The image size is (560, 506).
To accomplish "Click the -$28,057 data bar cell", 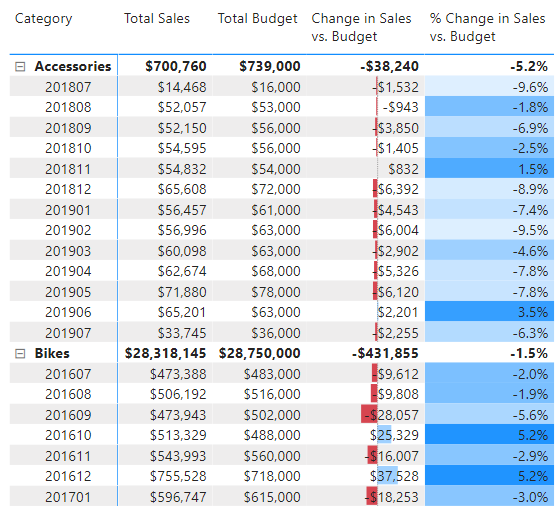I will coord(365,415).
